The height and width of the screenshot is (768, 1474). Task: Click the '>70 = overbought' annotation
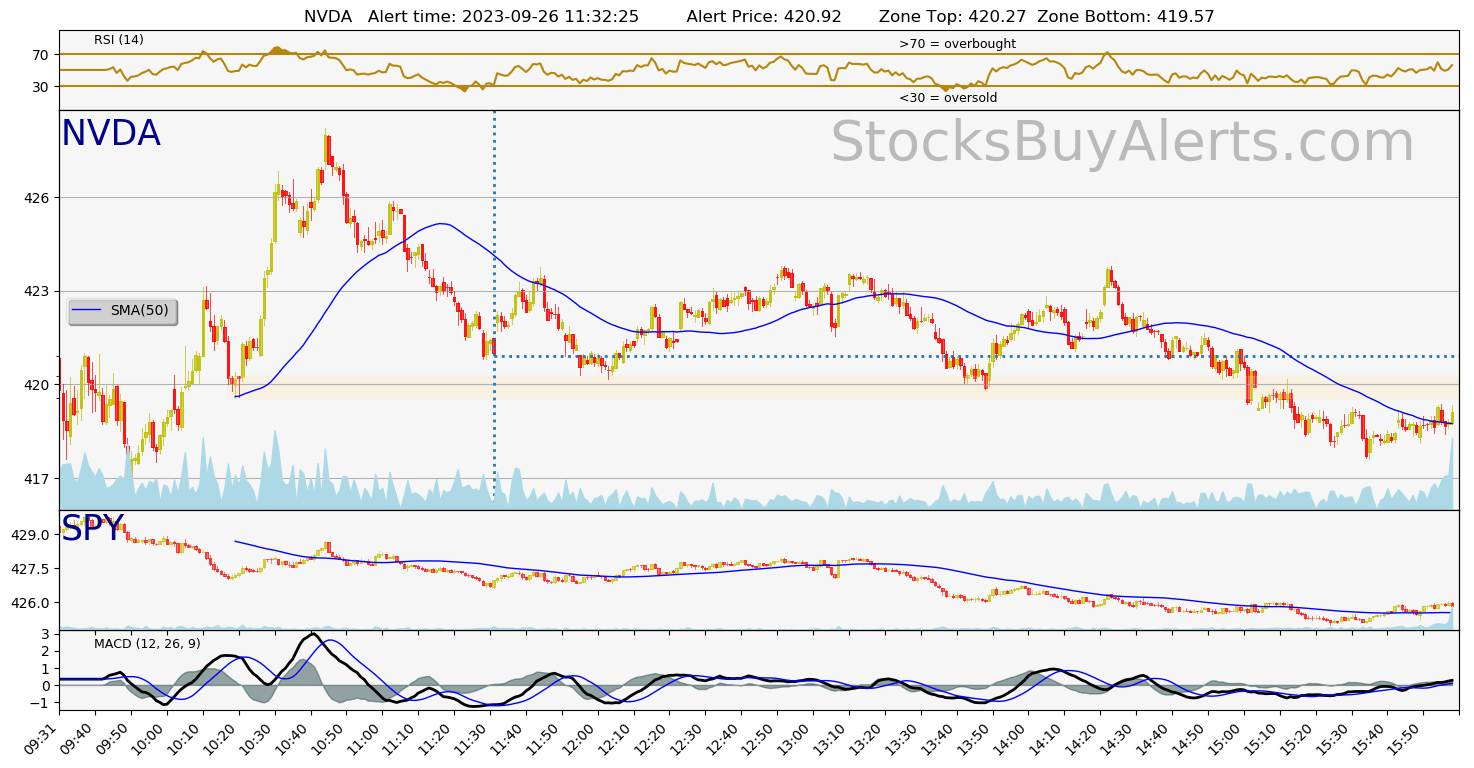coord(957,44)
